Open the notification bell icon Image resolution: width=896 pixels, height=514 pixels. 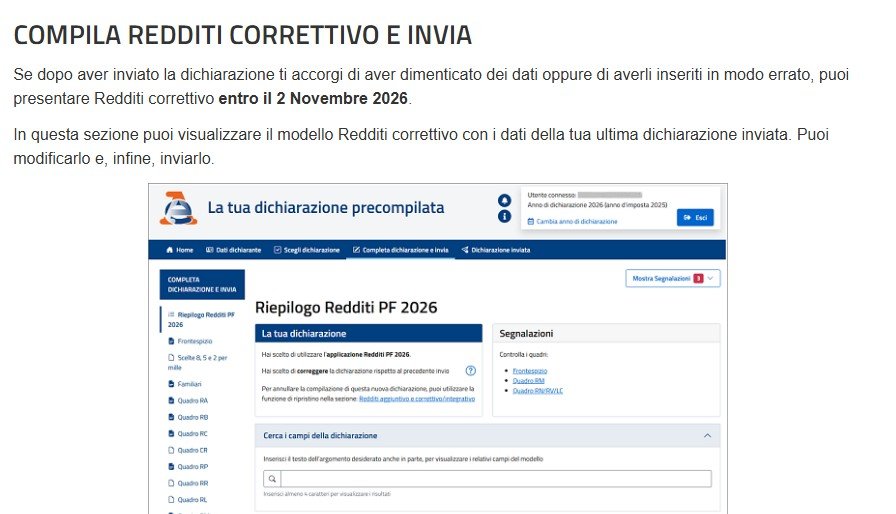[504, 200]
